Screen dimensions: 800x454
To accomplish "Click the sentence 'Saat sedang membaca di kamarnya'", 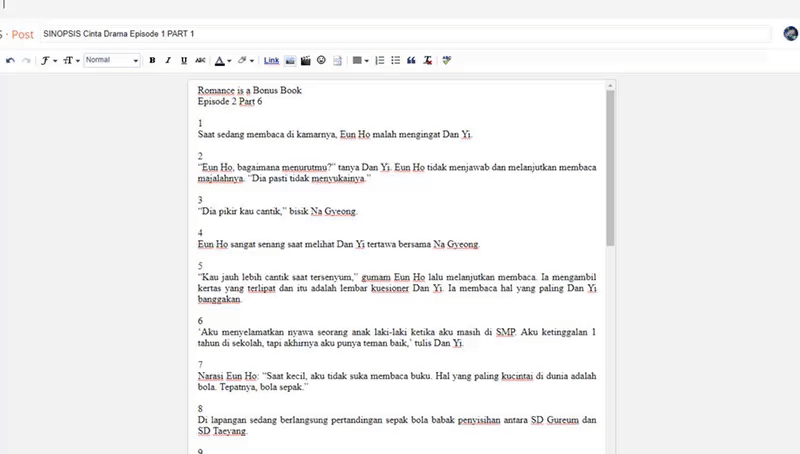I will click(267, 134).
